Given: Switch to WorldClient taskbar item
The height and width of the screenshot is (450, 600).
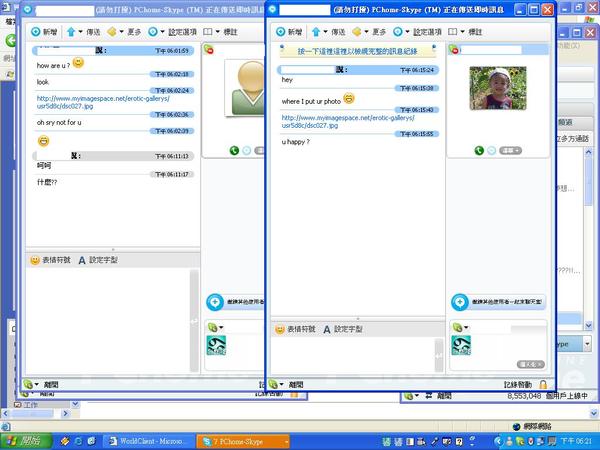Looking at the screenshot, I should pyautogui.click(x=148, y=441).
